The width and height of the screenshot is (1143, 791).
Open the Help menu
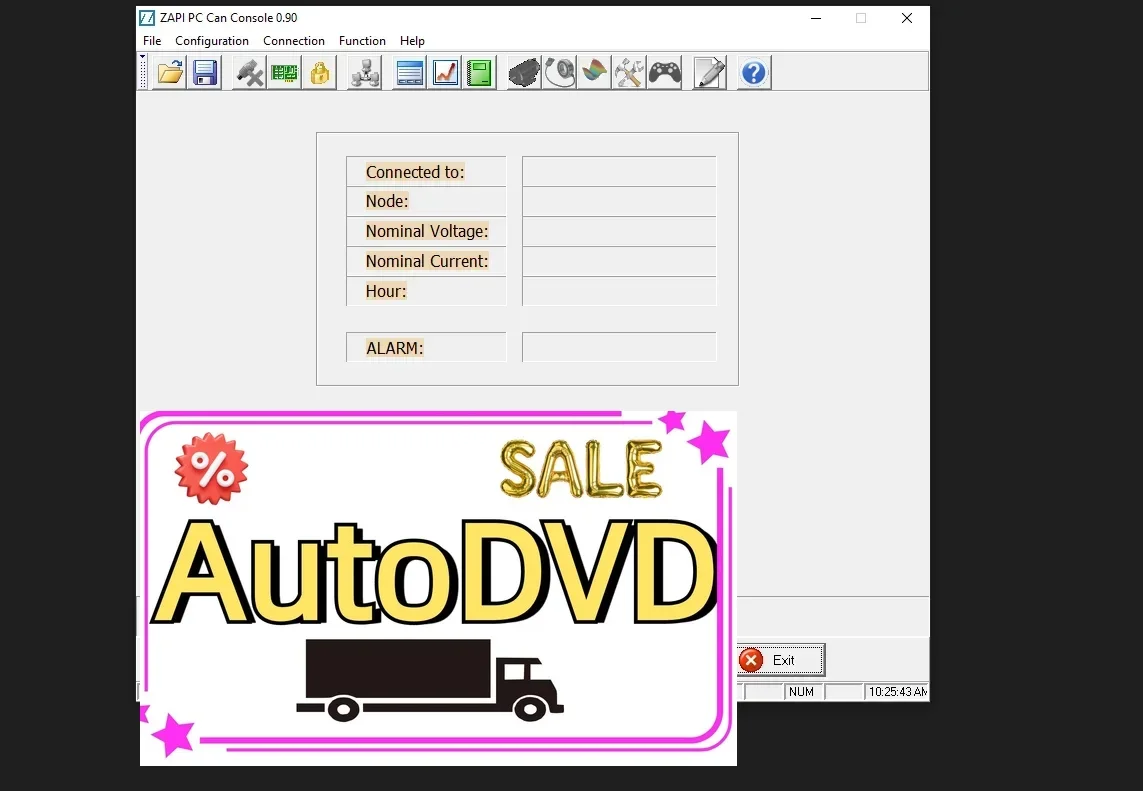click(x=412, y=41)
